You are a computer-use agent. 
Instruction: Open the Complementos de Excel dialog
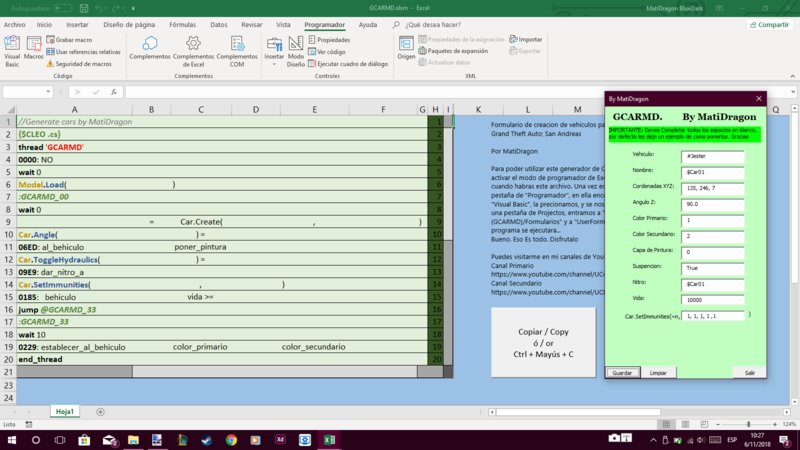coord(193,48)
